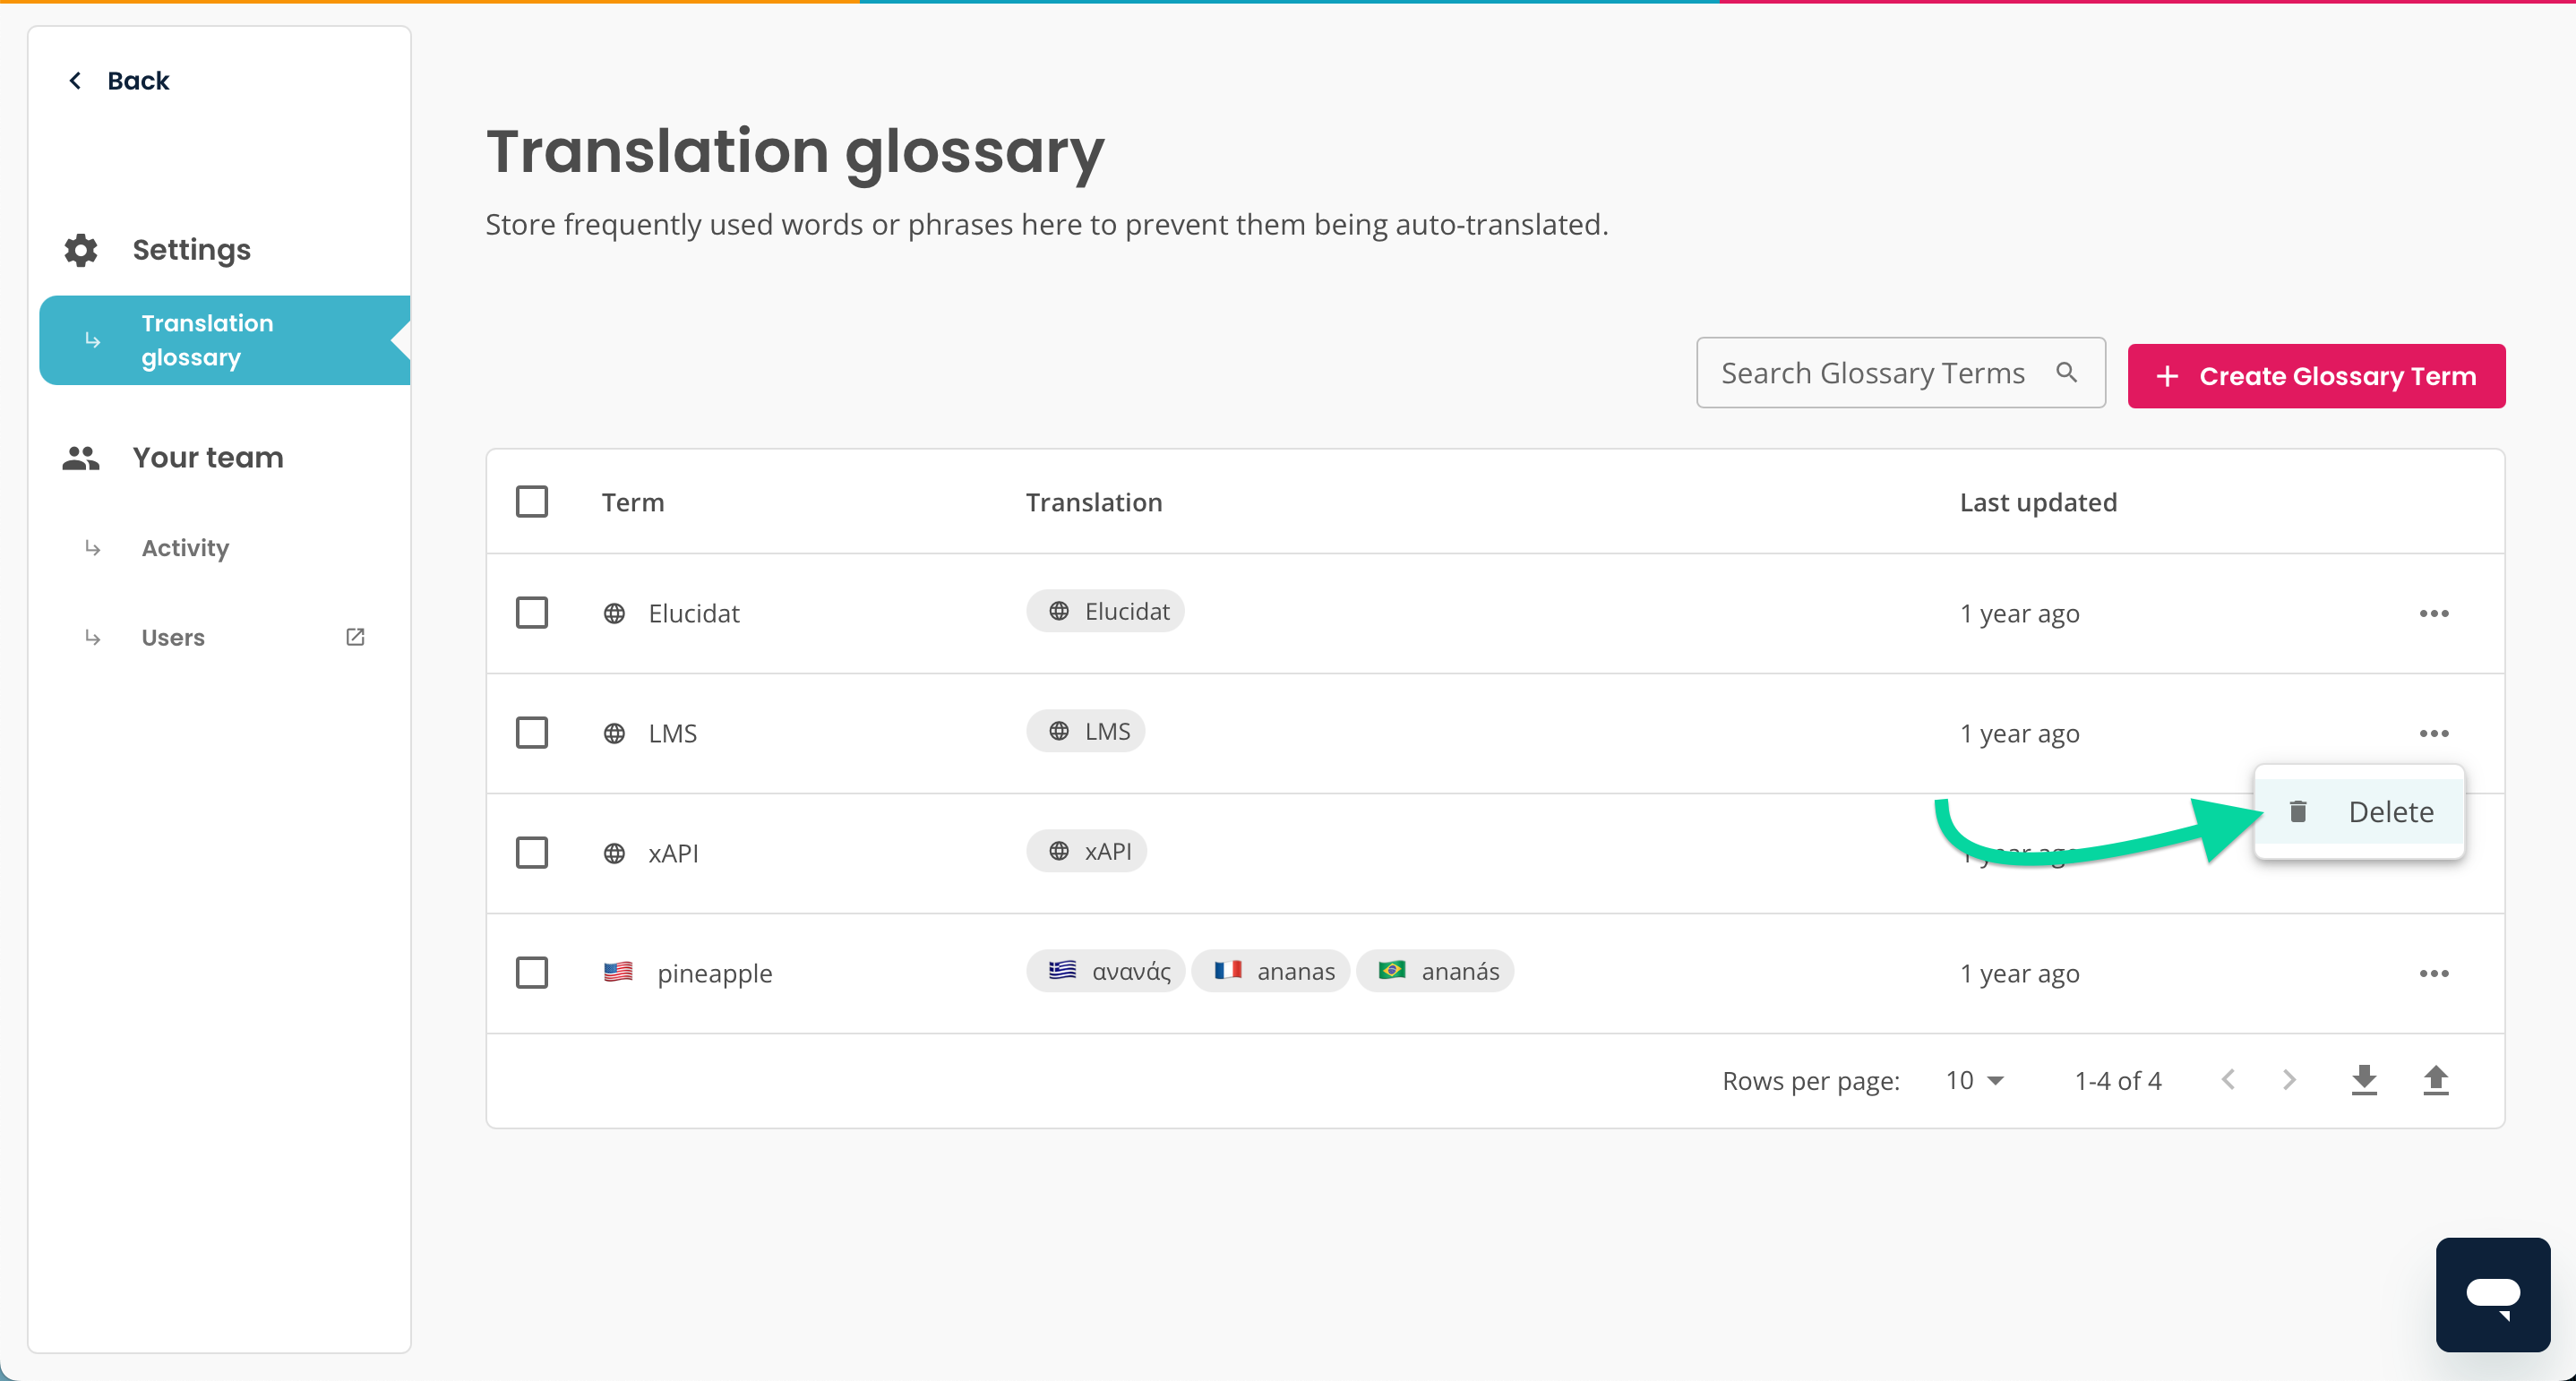Viewport: 2576px width, 1381px height.
Task: Focus the Search Glossary Terms field
Action: click(1900, 373)
